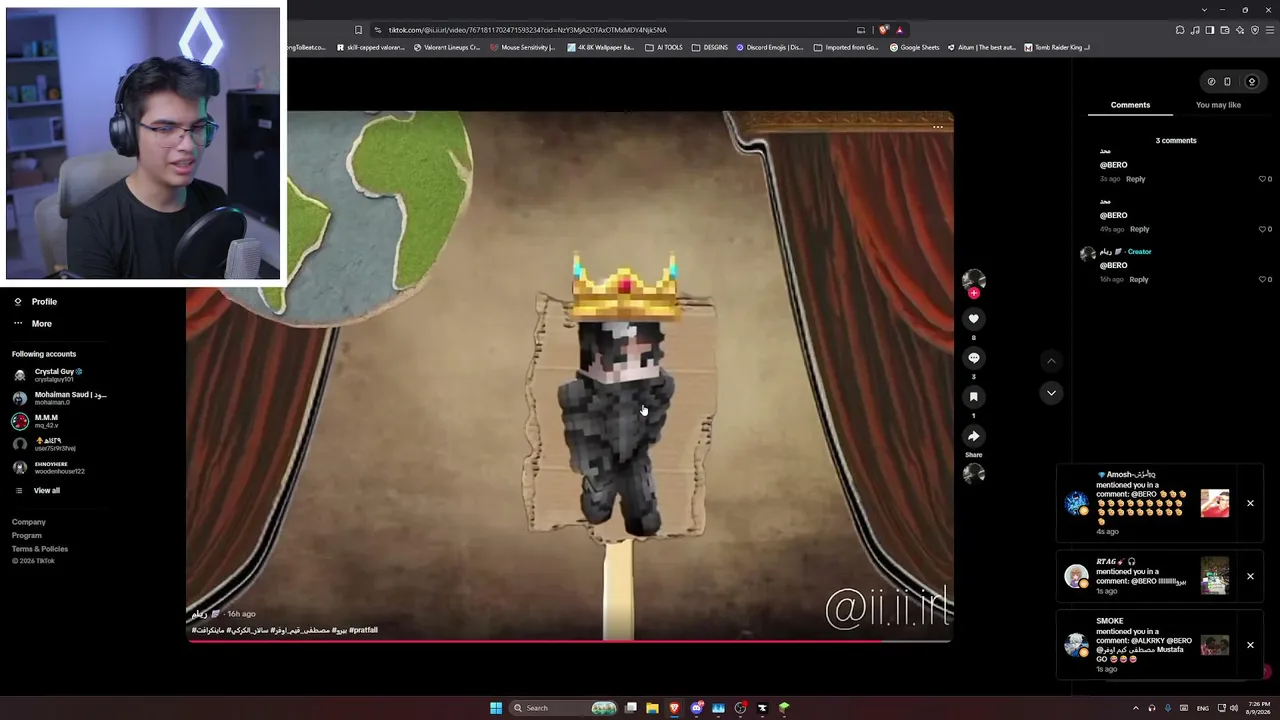Open the Company footer link
This screenshot has width=1280, height=720.
[29, 522]
